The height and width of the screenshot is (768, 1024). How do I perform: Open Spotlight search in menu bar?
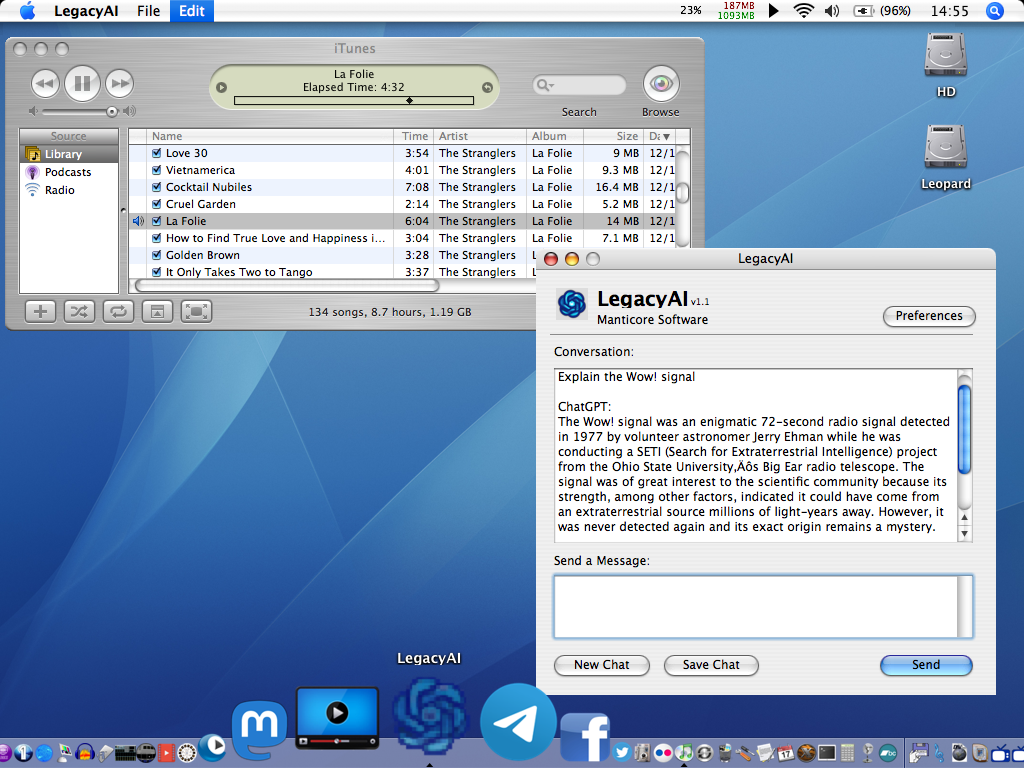[x=995, y=10]
